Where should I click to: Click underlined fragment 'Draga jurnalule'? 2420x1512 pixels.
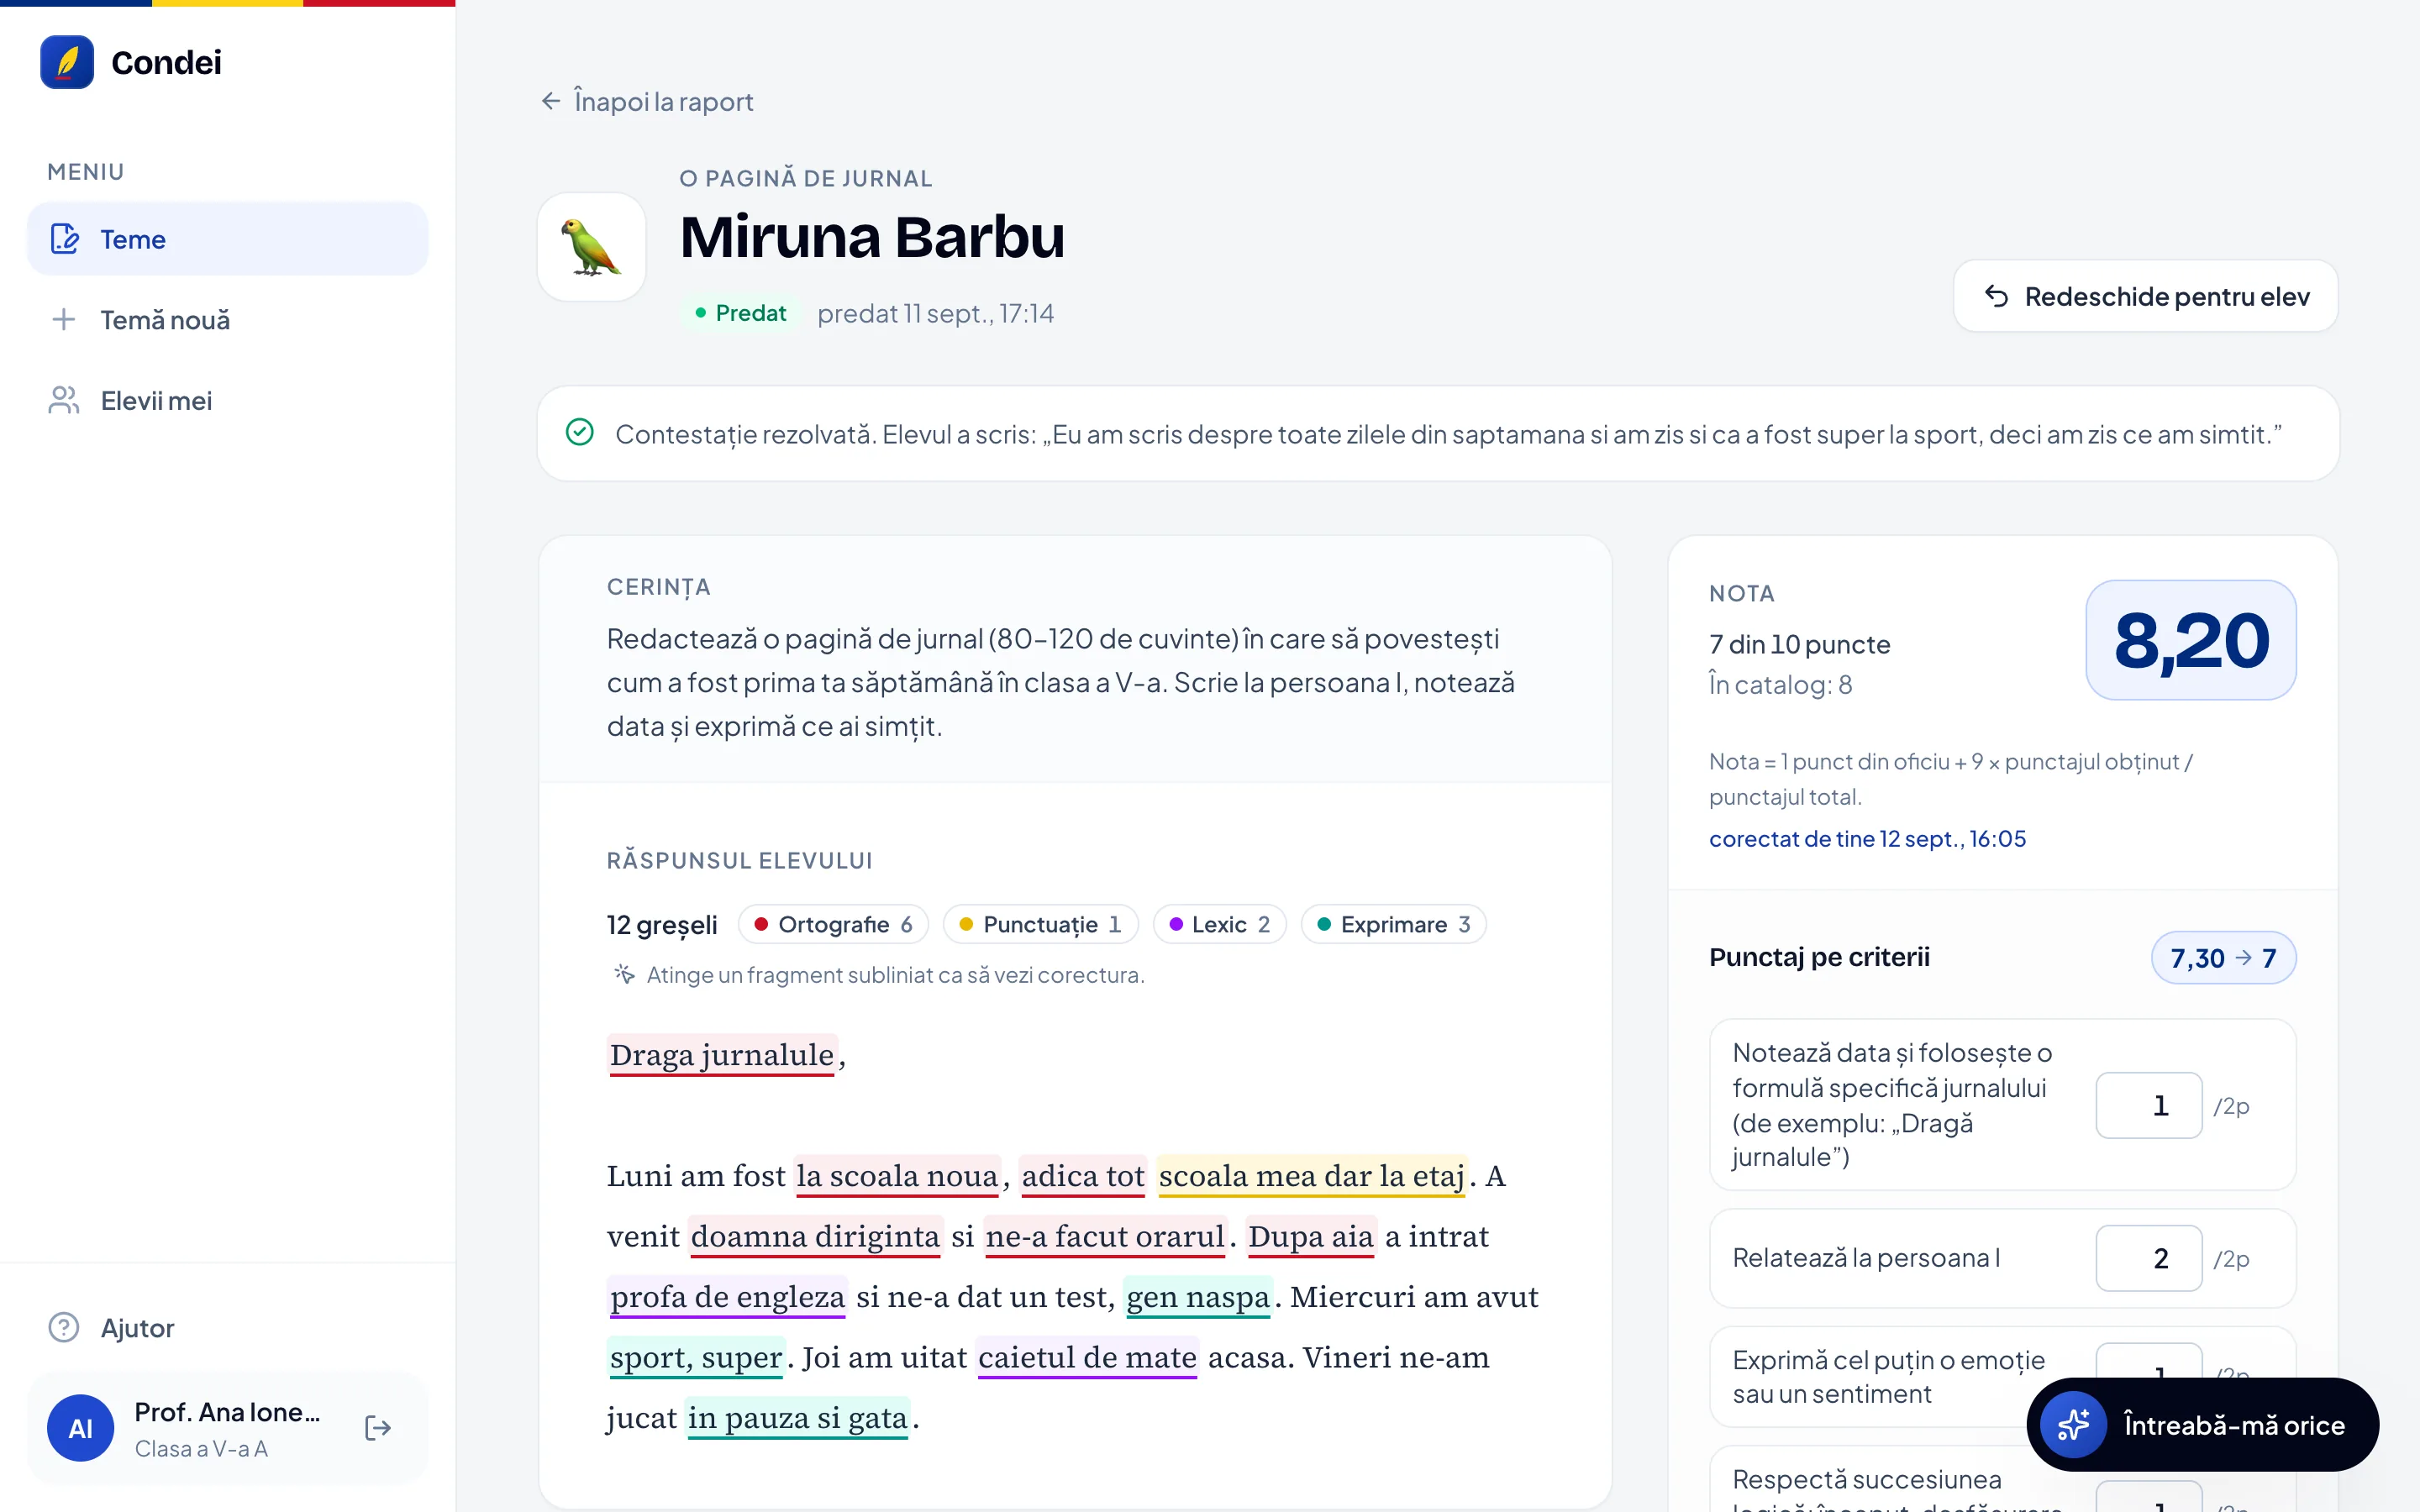(x=722, y=1055)
